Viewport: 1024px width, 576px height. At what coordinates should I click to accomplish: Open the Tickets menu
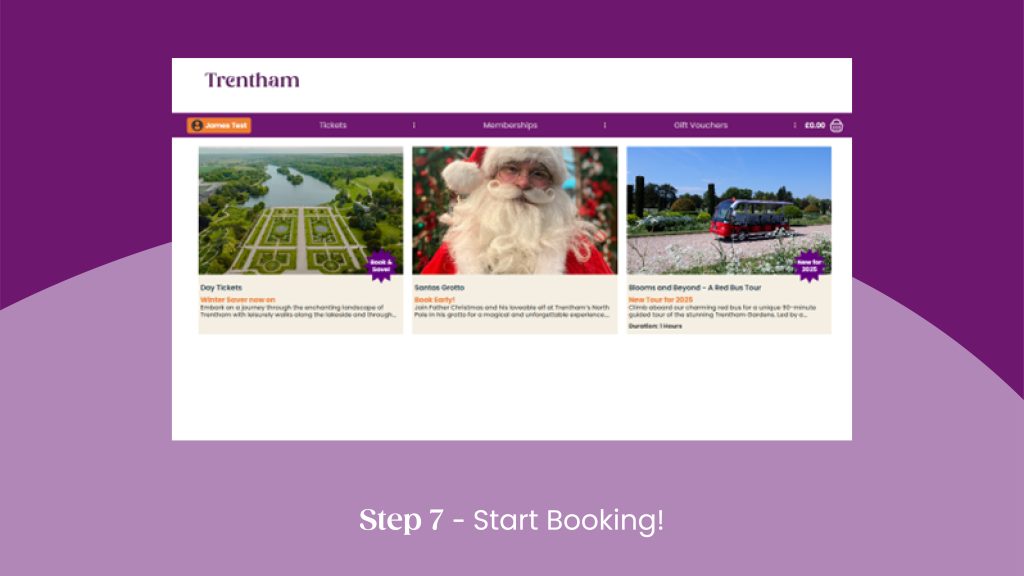pos(333,125)
